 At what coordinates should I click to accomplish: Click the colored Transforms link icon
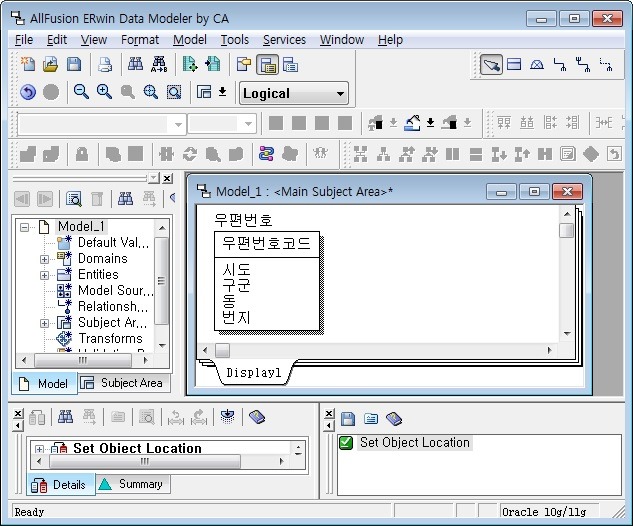click(266, 154)
